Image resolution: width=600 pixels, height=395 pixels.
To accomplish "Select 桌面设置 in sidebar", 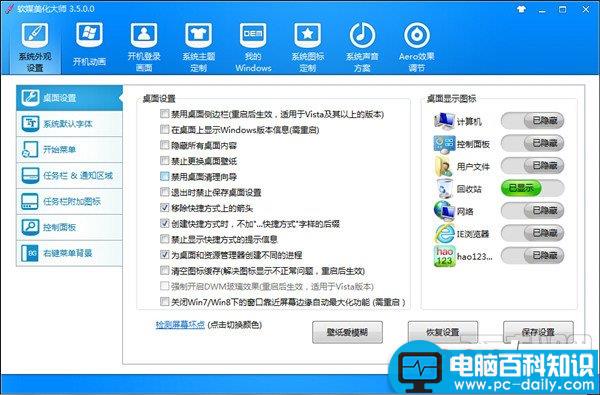I will coord(69,98).
